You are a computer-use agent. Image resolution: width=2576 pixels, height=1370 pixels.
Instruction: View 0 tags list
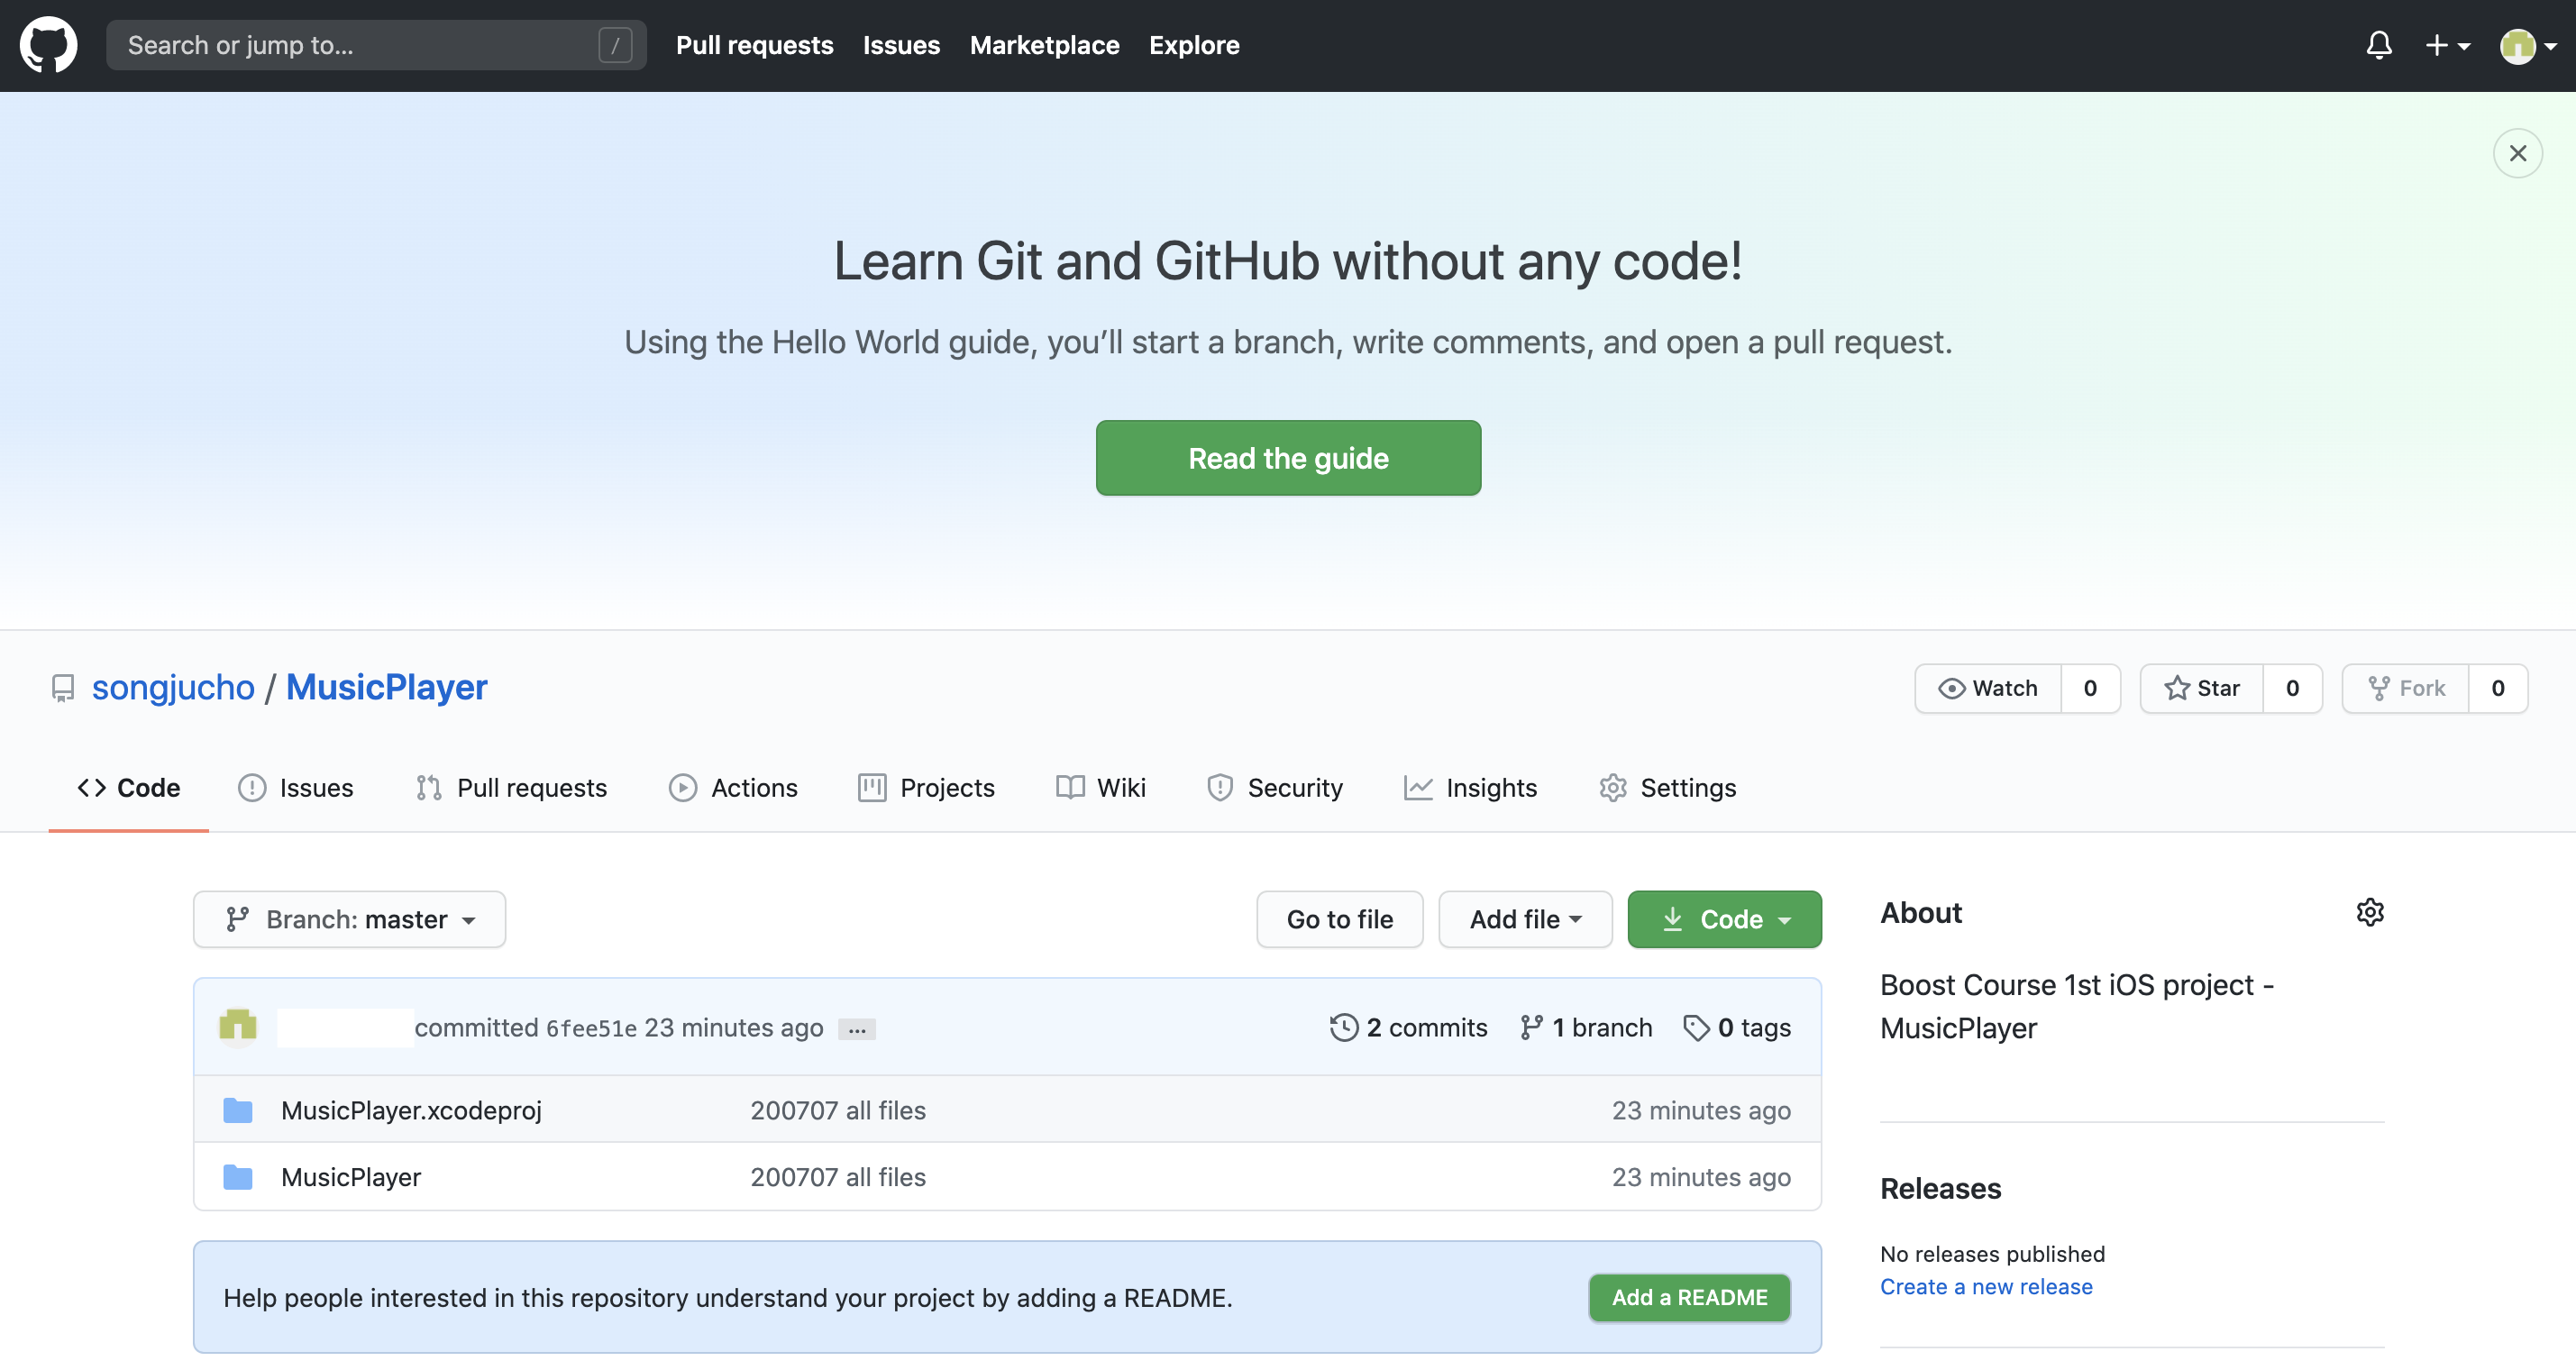1737,1027
